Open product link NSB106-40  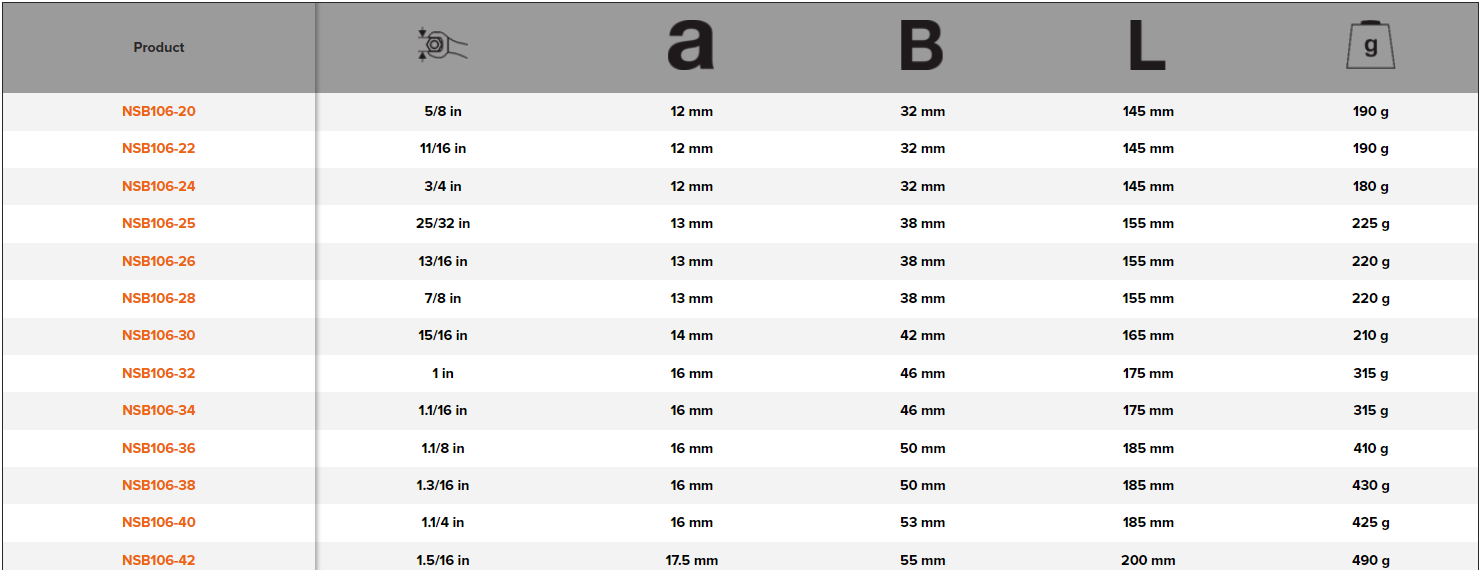pyautogui.click(x=159, y=522)
